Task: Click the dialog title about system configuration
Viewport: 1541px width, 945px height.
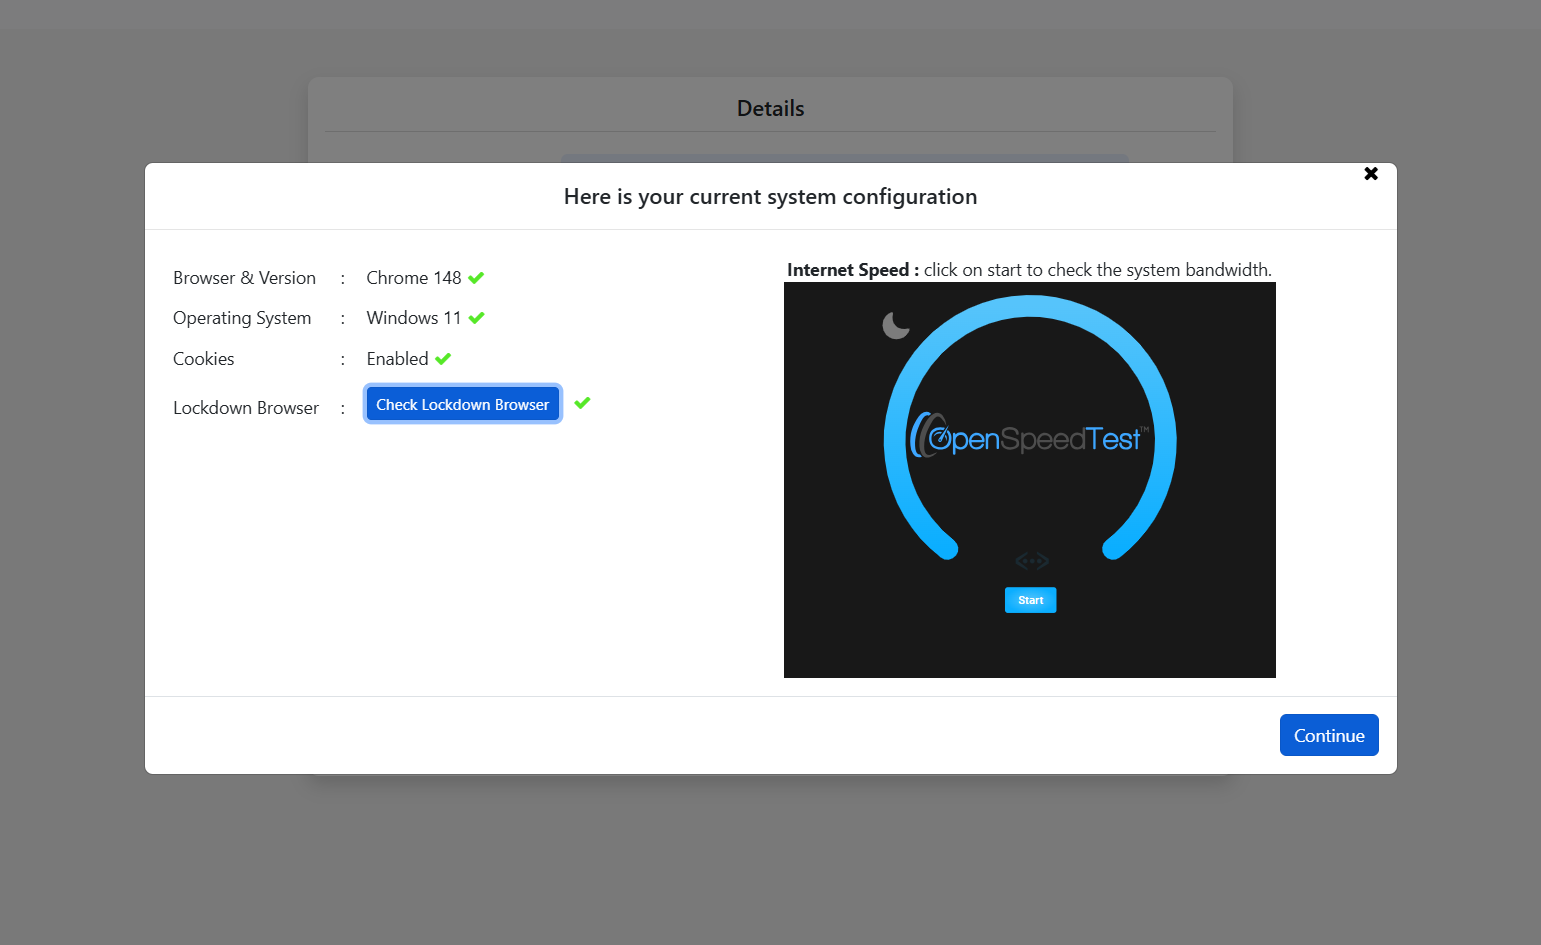Action: tap(770, 197)
